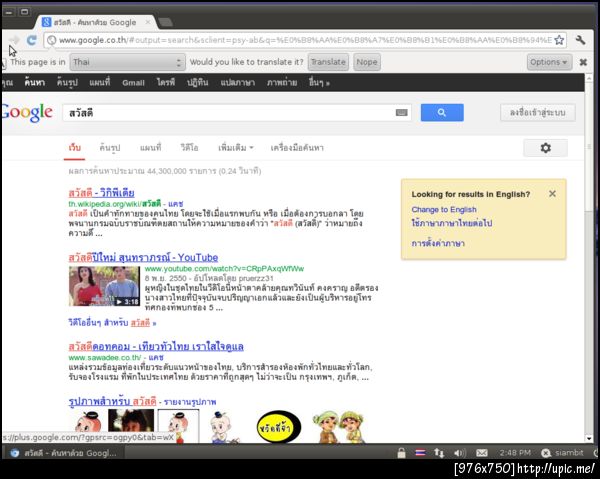This screenshot has width=600, height=479.
Task: Reload the page with the refresh icon
Action: 31,40
